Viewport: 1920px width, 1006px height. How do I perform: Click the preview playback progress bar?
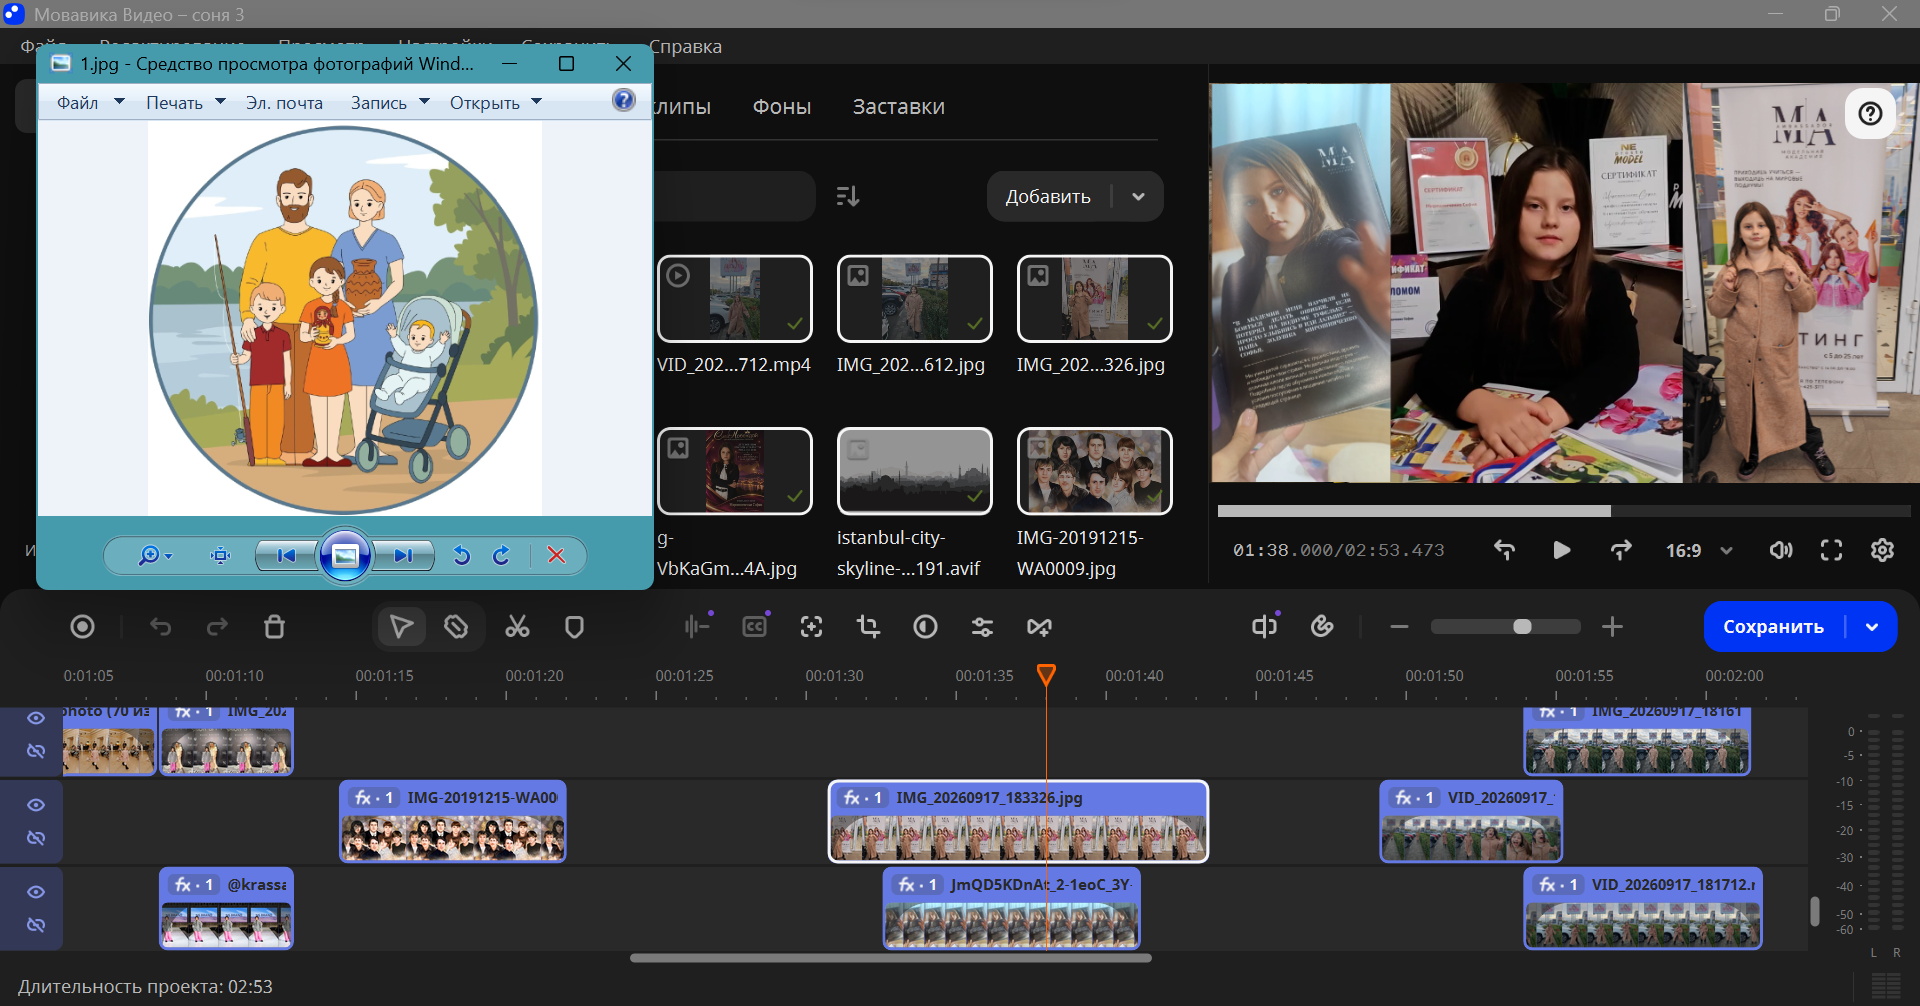tap(1563, 511)
